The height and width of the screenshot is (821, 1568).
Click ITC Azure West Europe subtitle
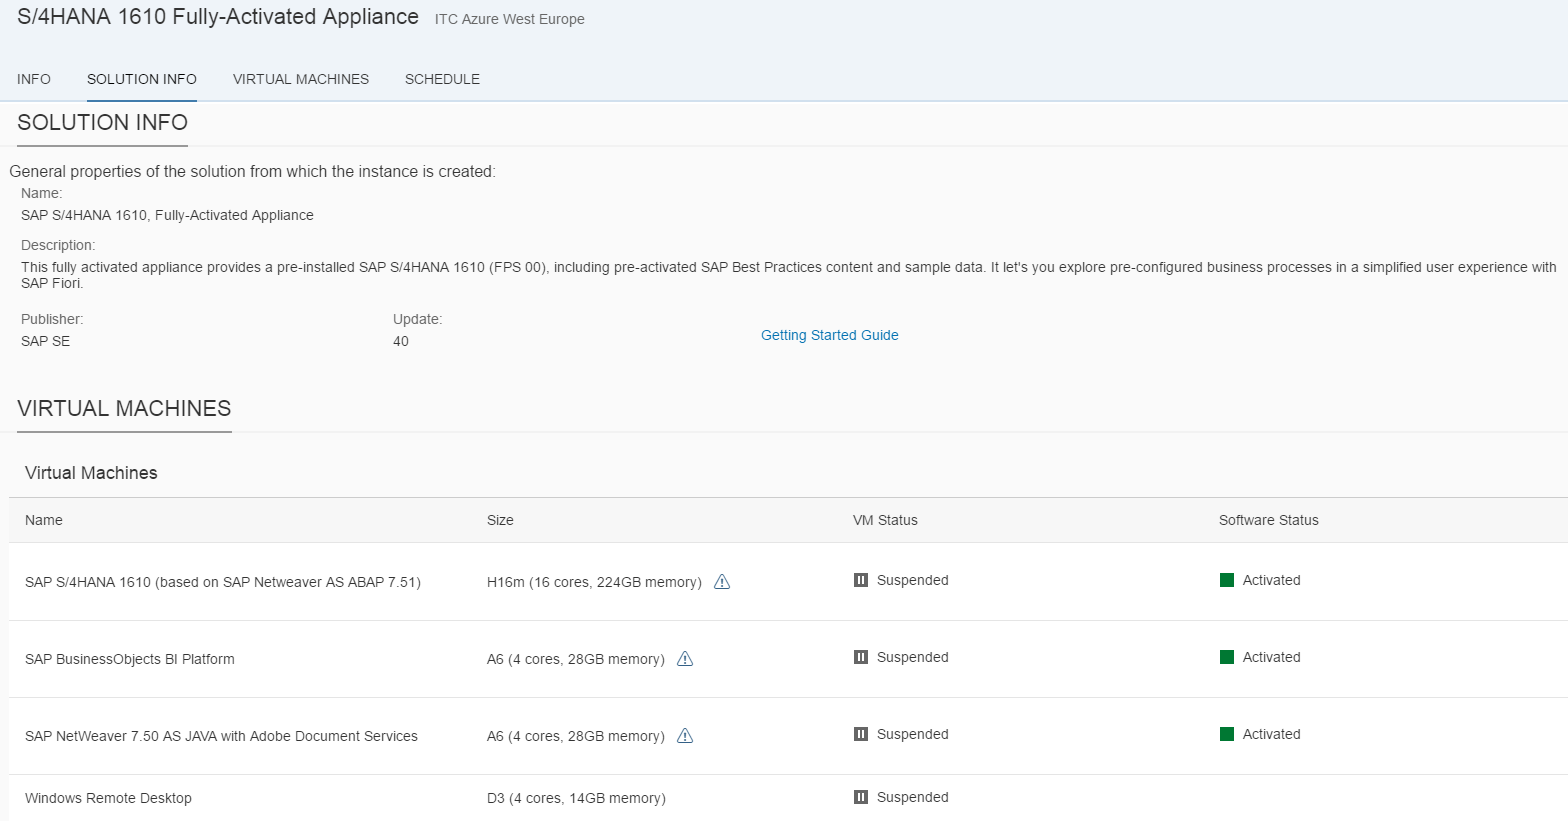(510, 19)
